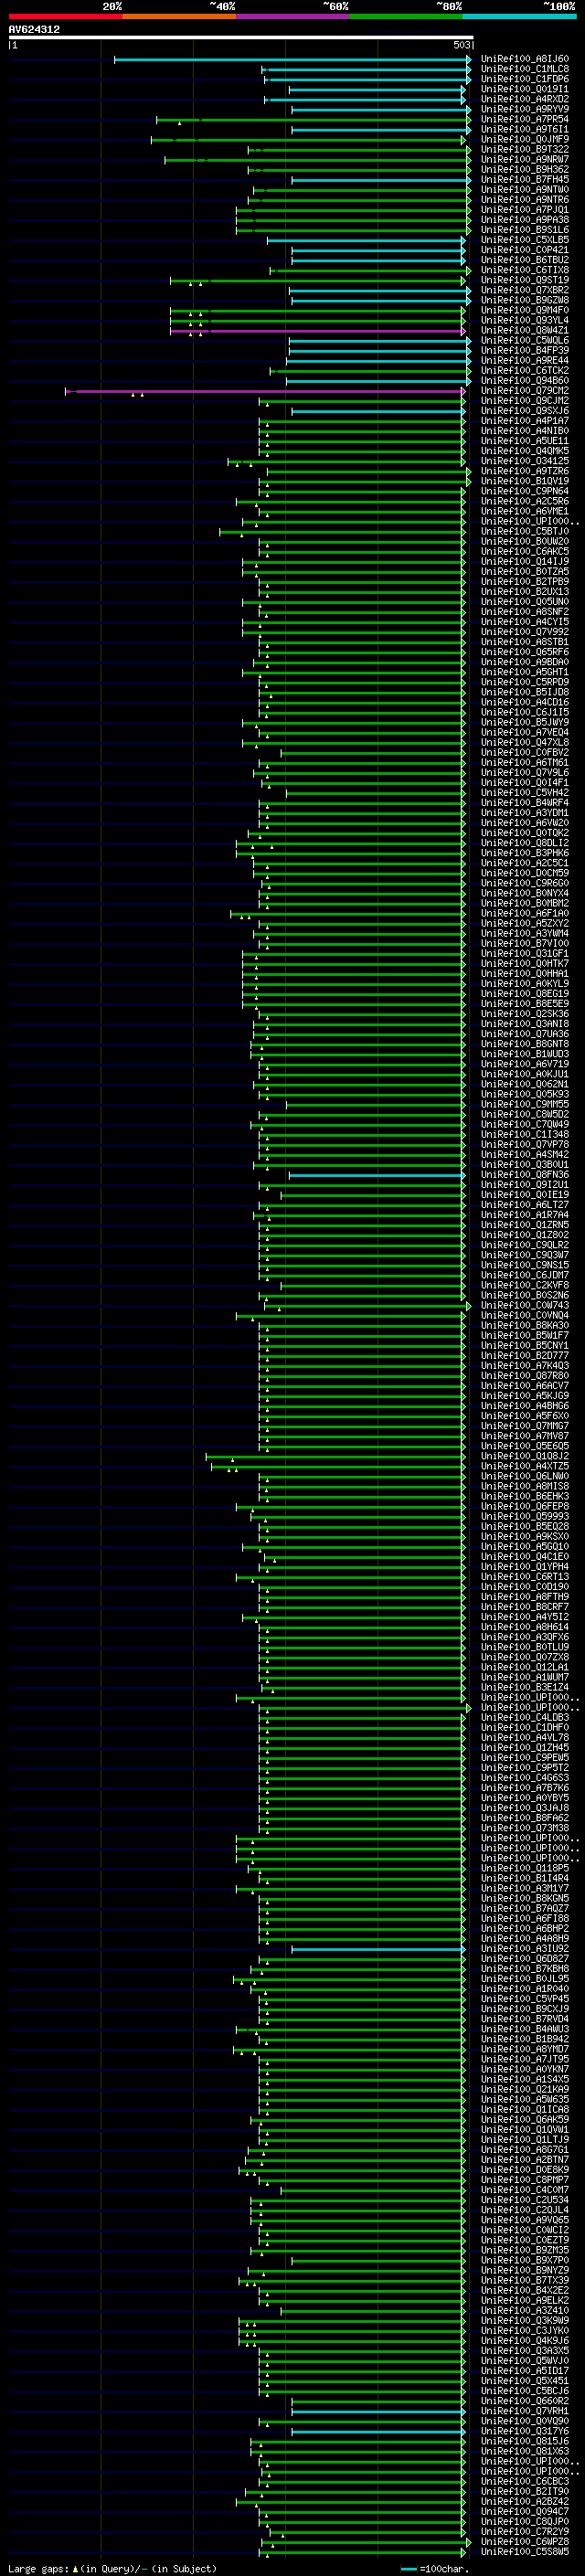Click the cyan alignment bar of UniRef100_Q317Y6
The width and height of the screenshot is (585, 2576).
(x=378, y=2432)
